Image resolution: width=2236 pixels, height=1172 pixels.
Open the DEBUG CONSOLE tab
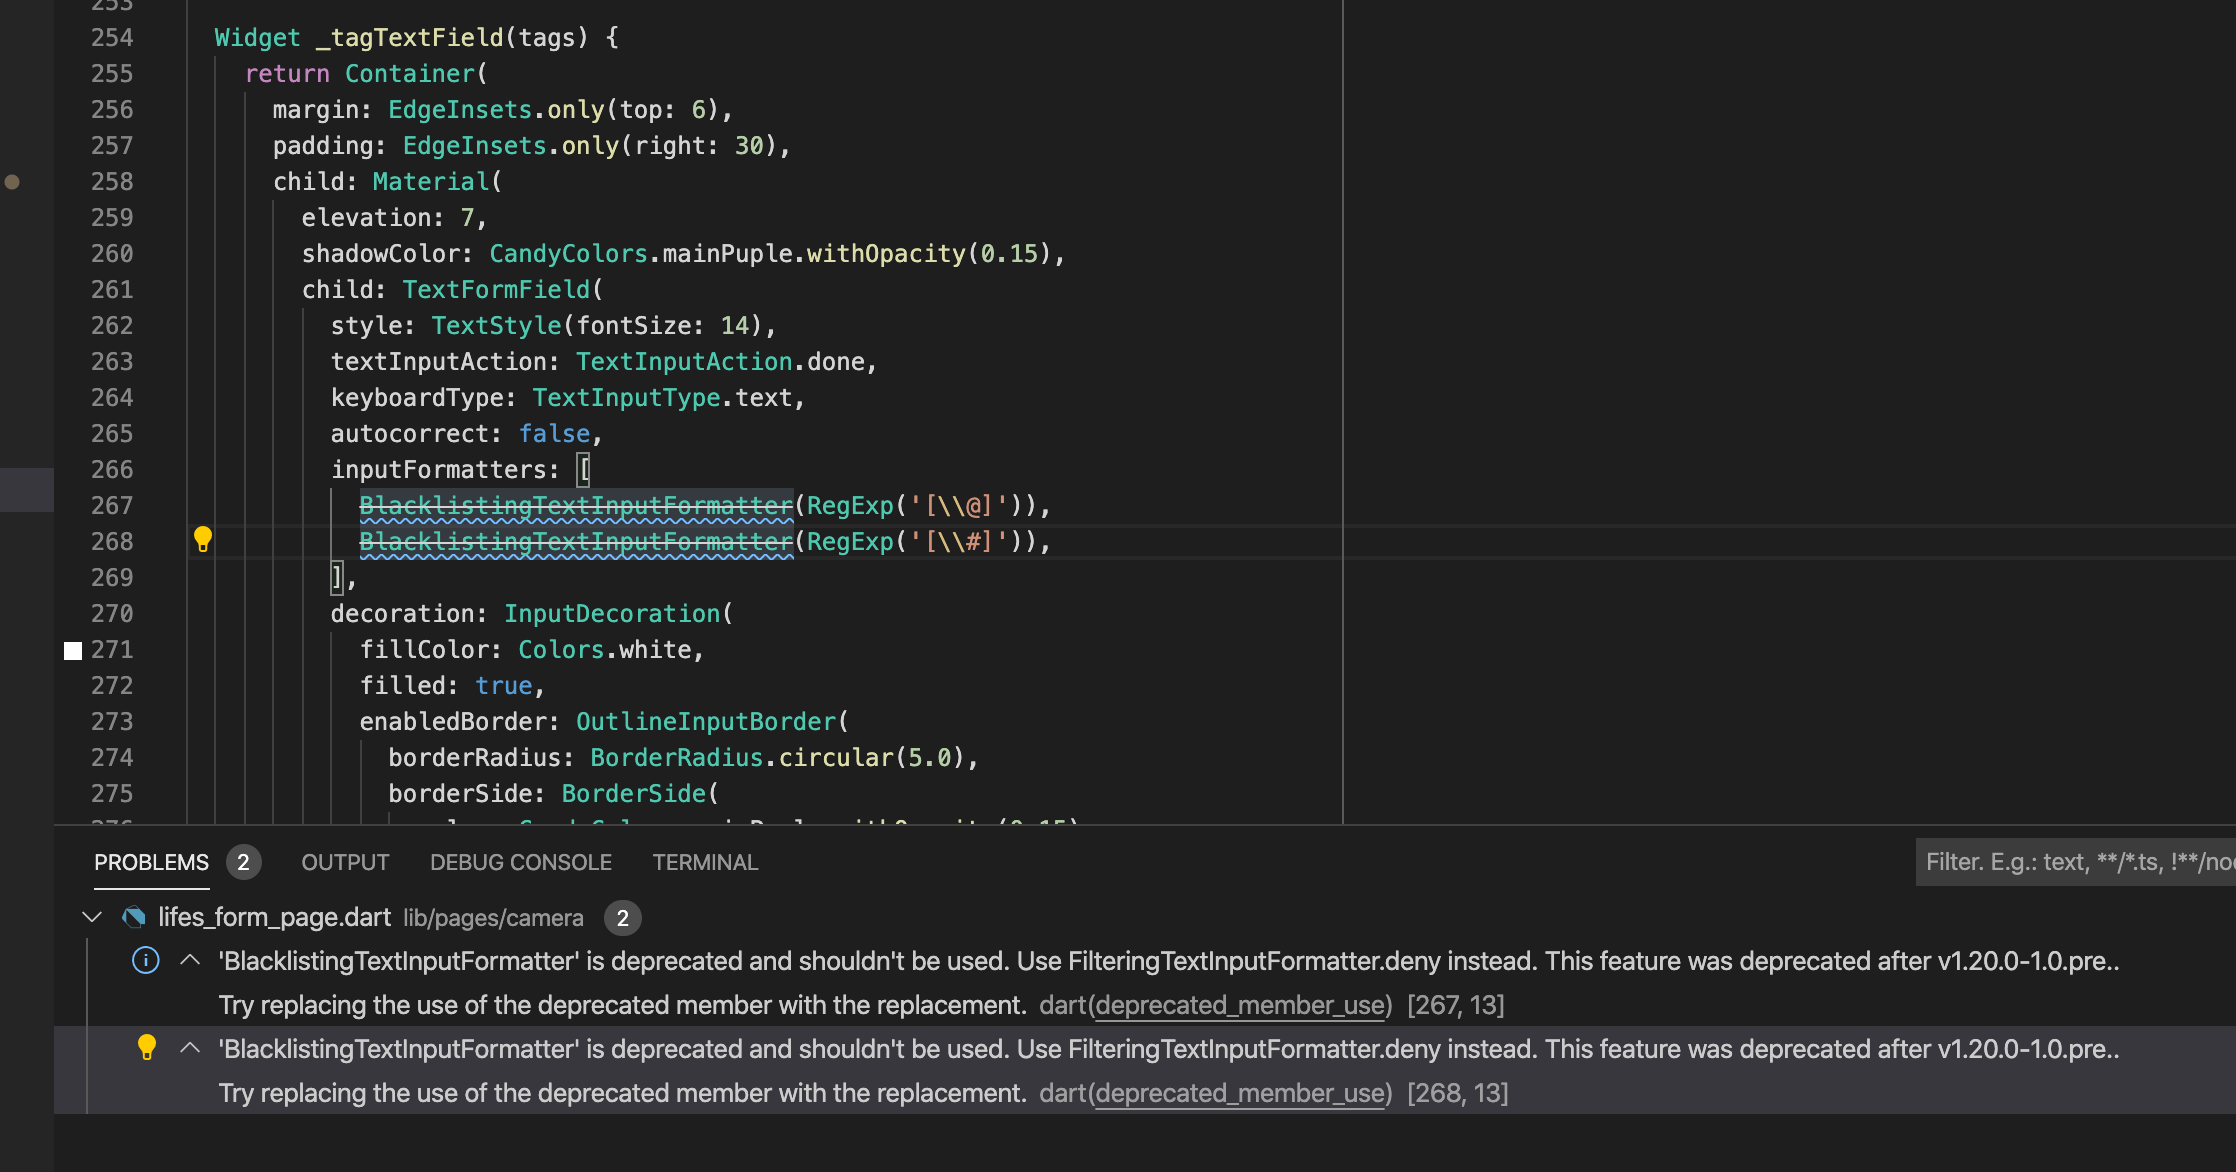coord(520,861)
